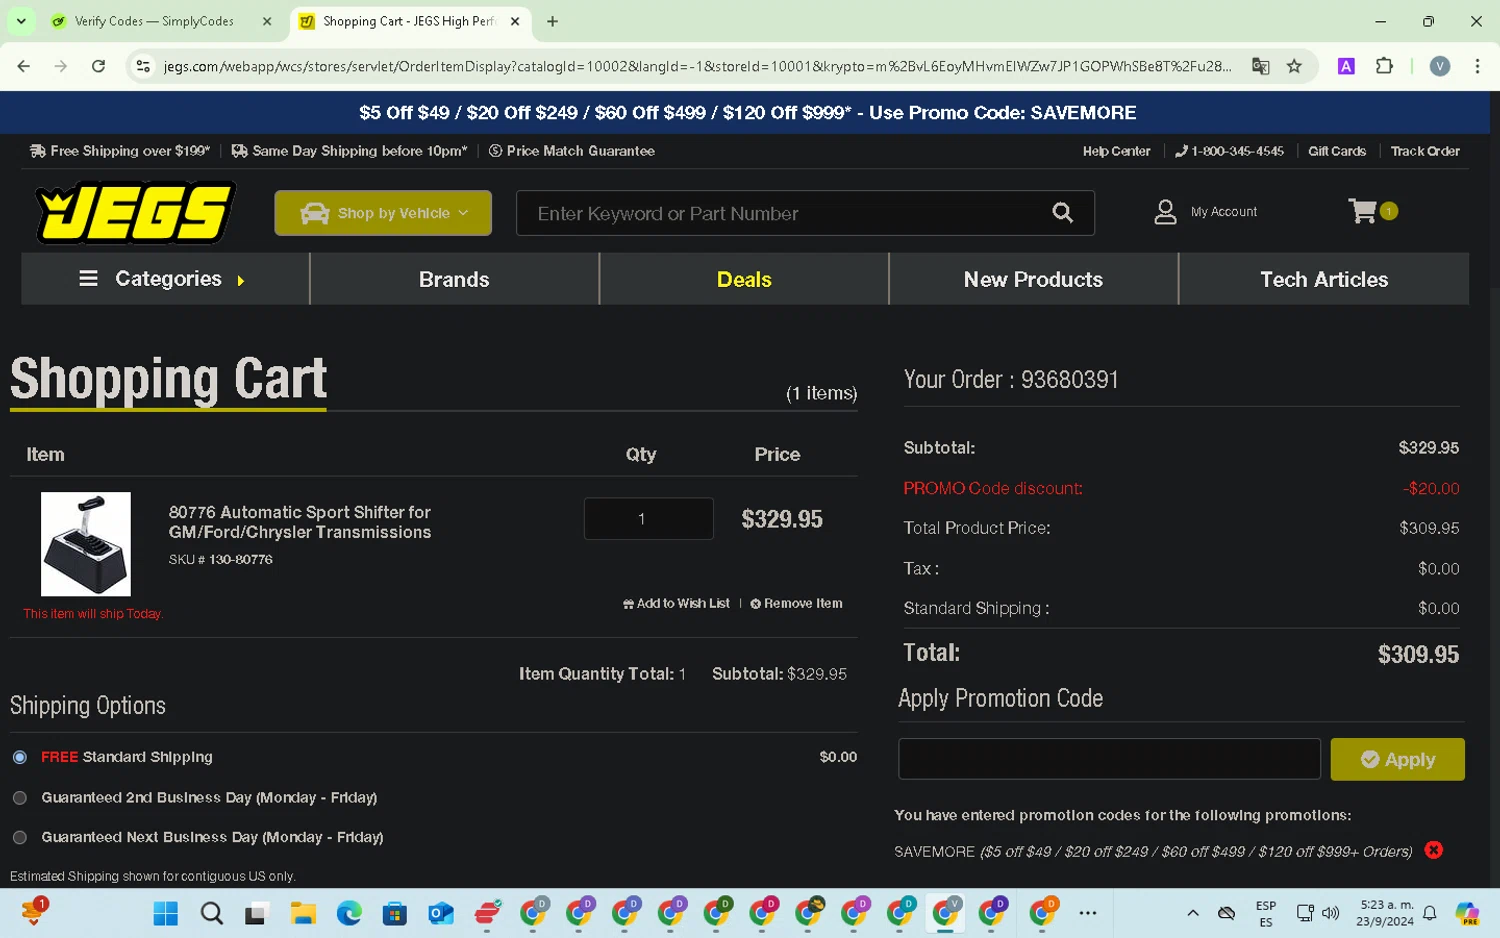Click the shifter product thumbnail
1500x938 pixels.
86,544
